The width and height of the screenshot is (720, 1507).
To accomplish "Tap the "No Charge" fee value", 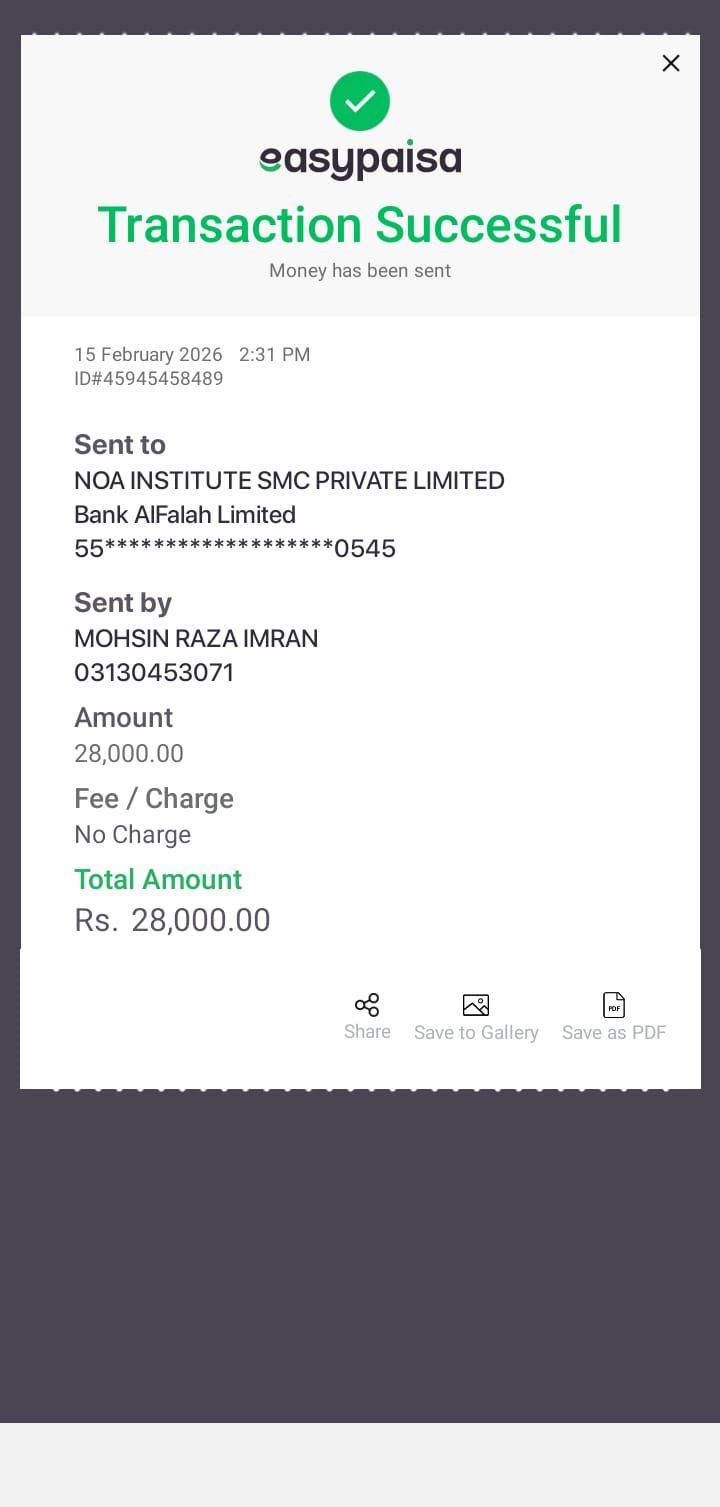I will click(132, 835).
